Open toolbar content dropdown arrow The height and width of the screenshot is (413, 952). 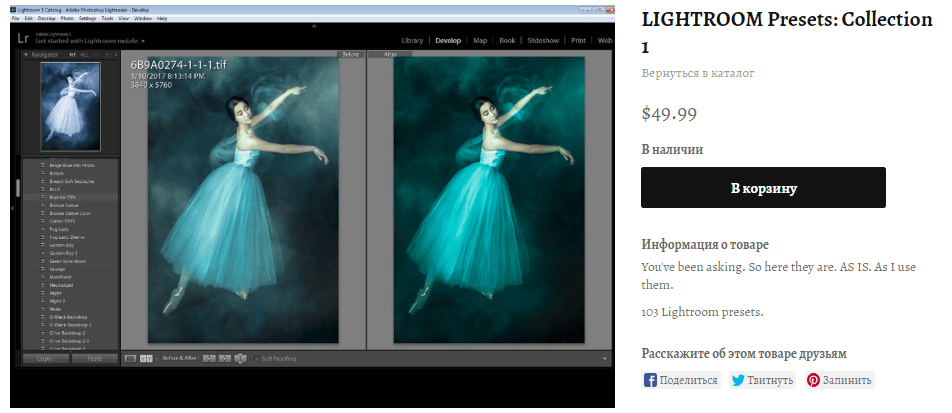tap(605, 359)
